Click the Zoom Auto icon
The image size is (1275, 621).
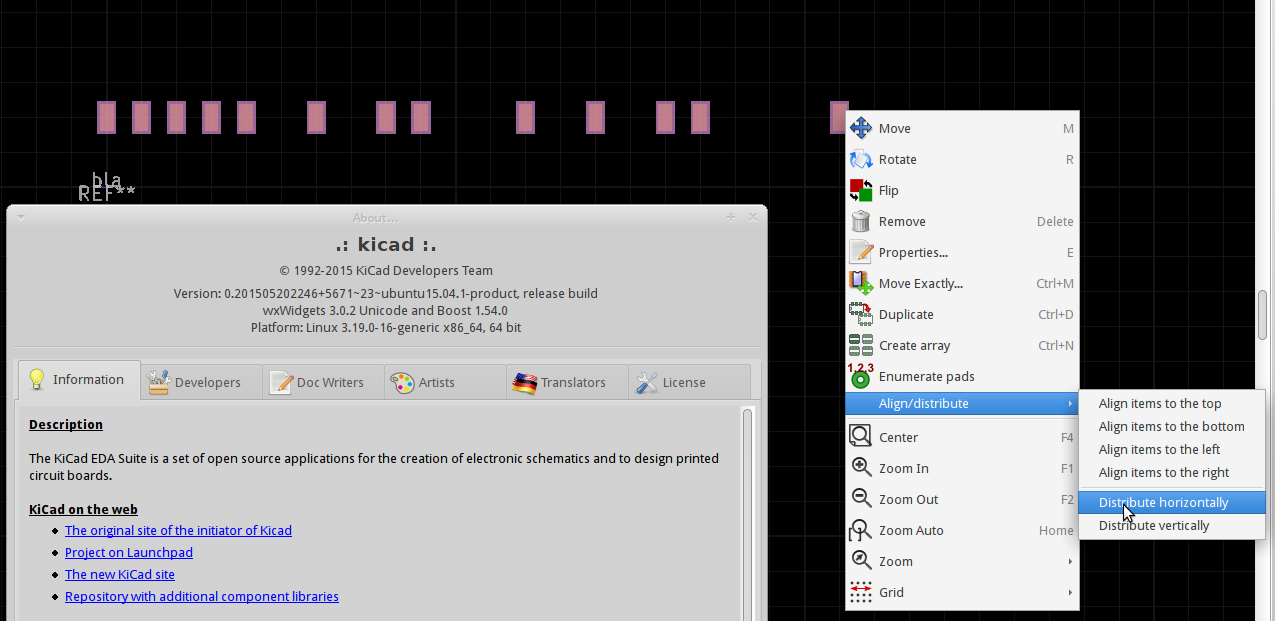[860, 530]
